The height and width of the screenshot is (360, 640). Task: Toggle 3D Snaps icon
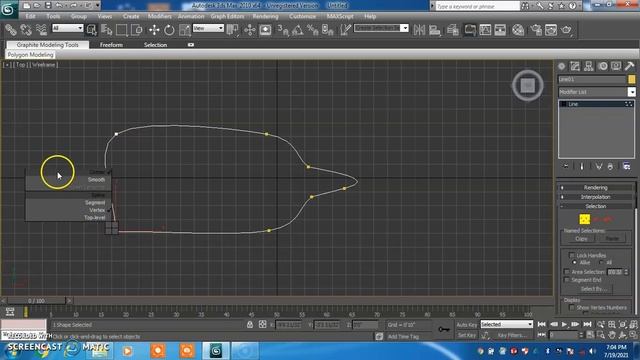click(283, 30)
